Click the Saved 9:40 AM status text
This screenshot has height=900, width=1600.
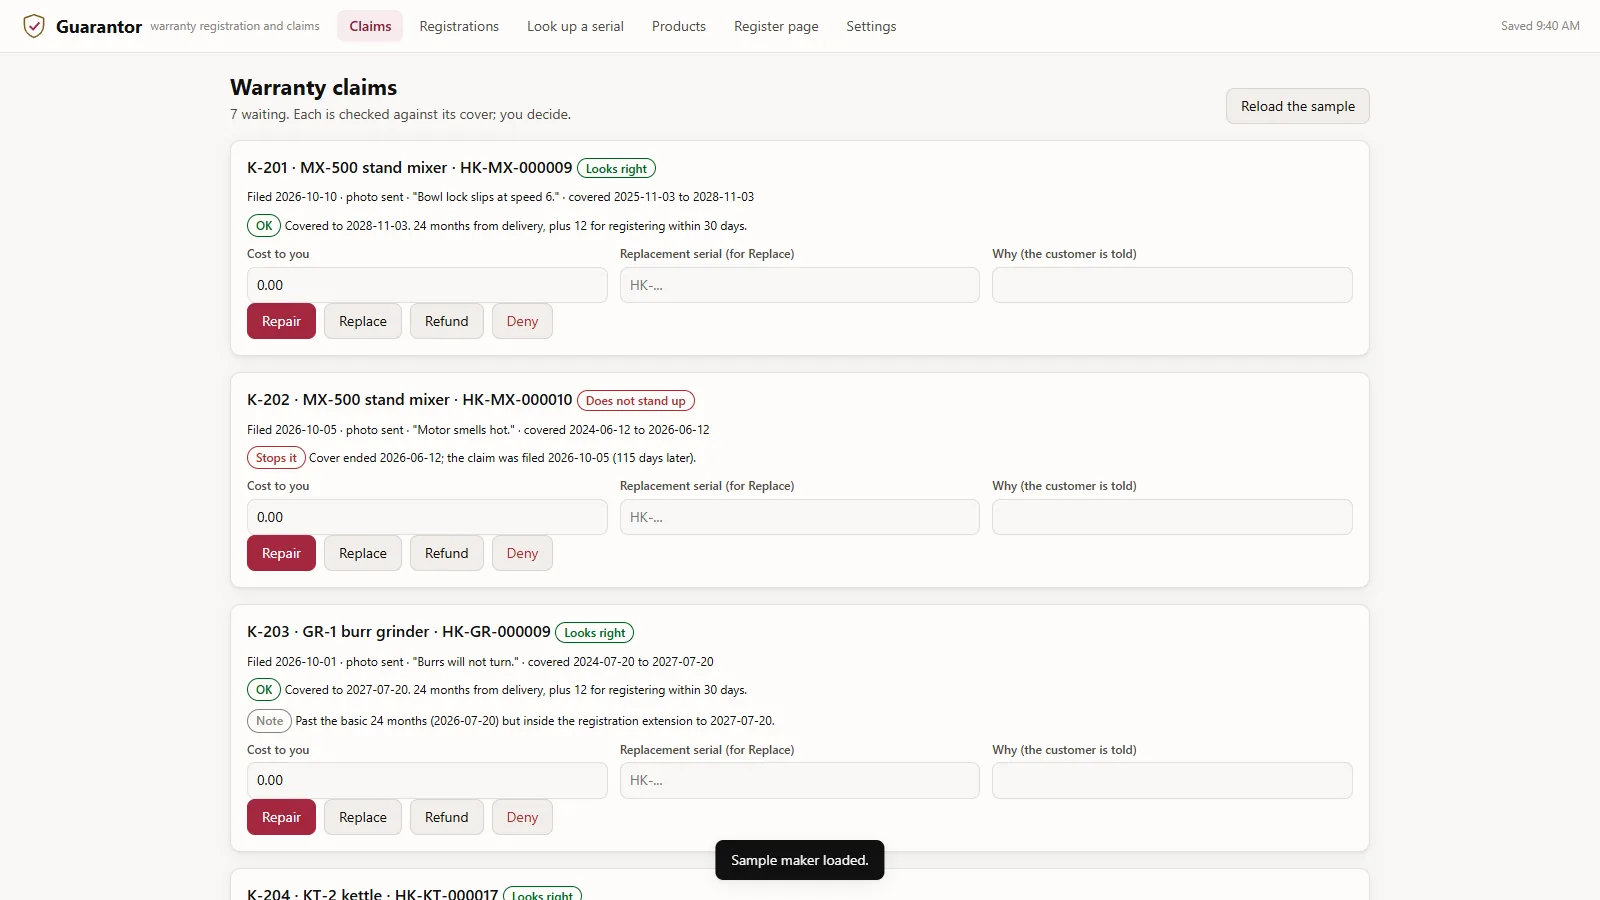pos(1540,26)
